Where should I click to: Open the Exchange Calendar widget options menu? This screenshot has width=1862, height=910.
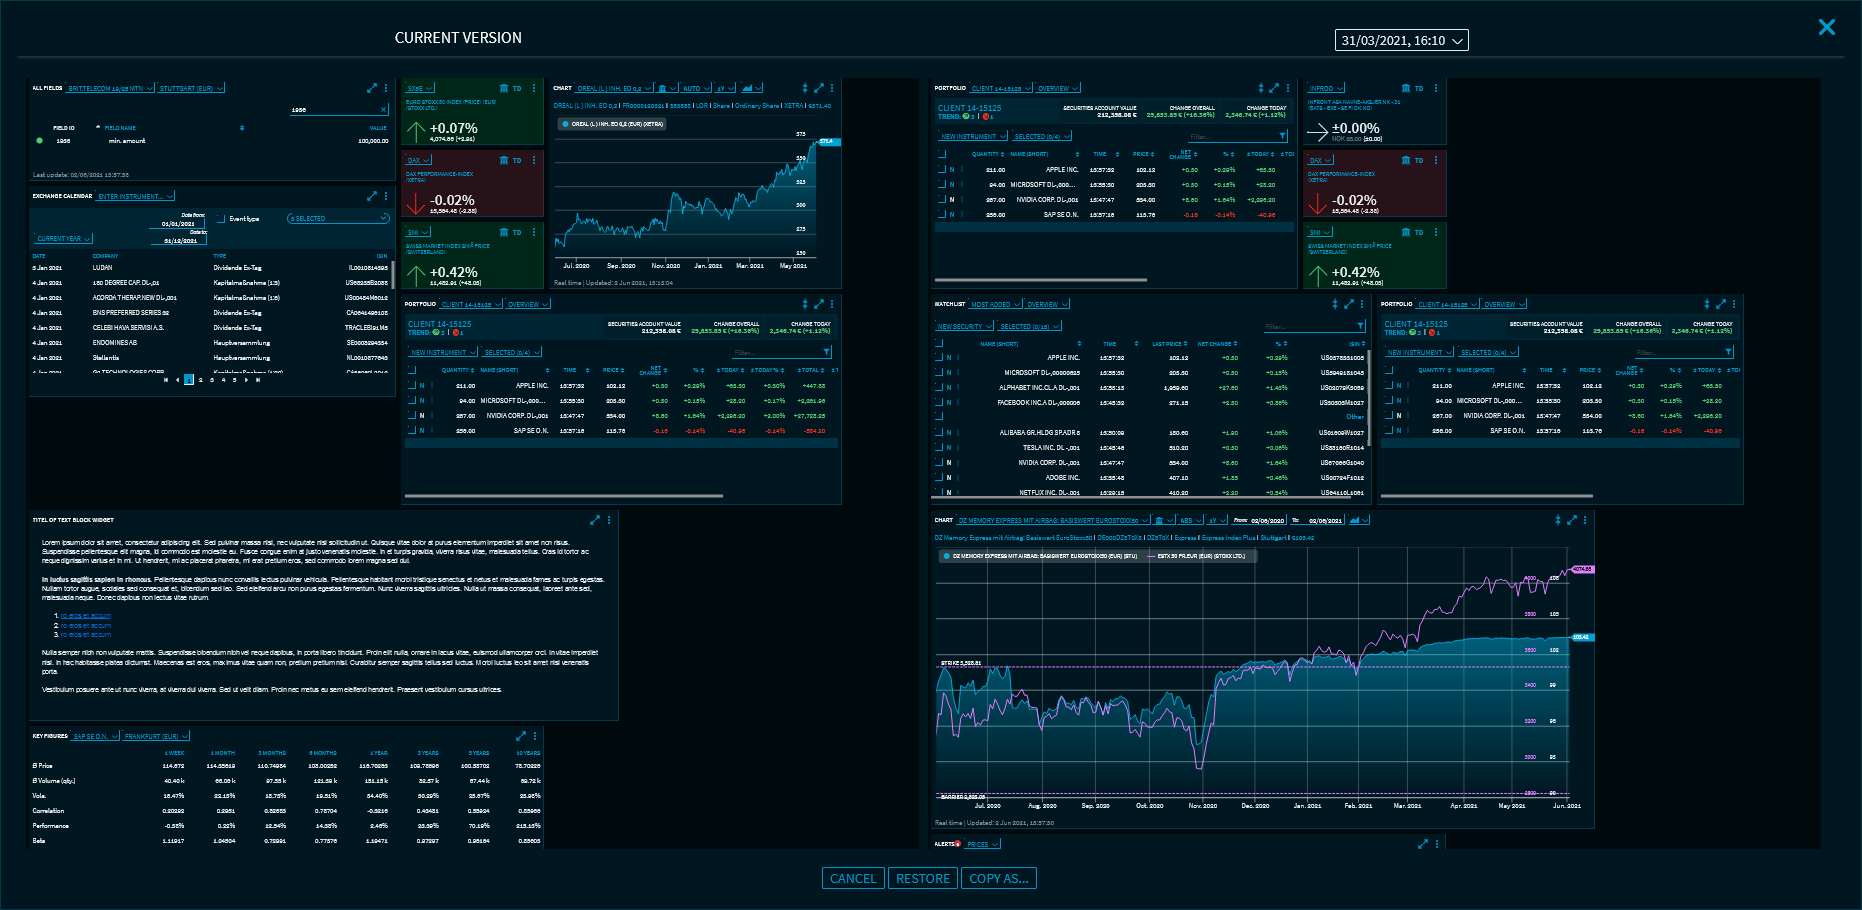[385, 196]
